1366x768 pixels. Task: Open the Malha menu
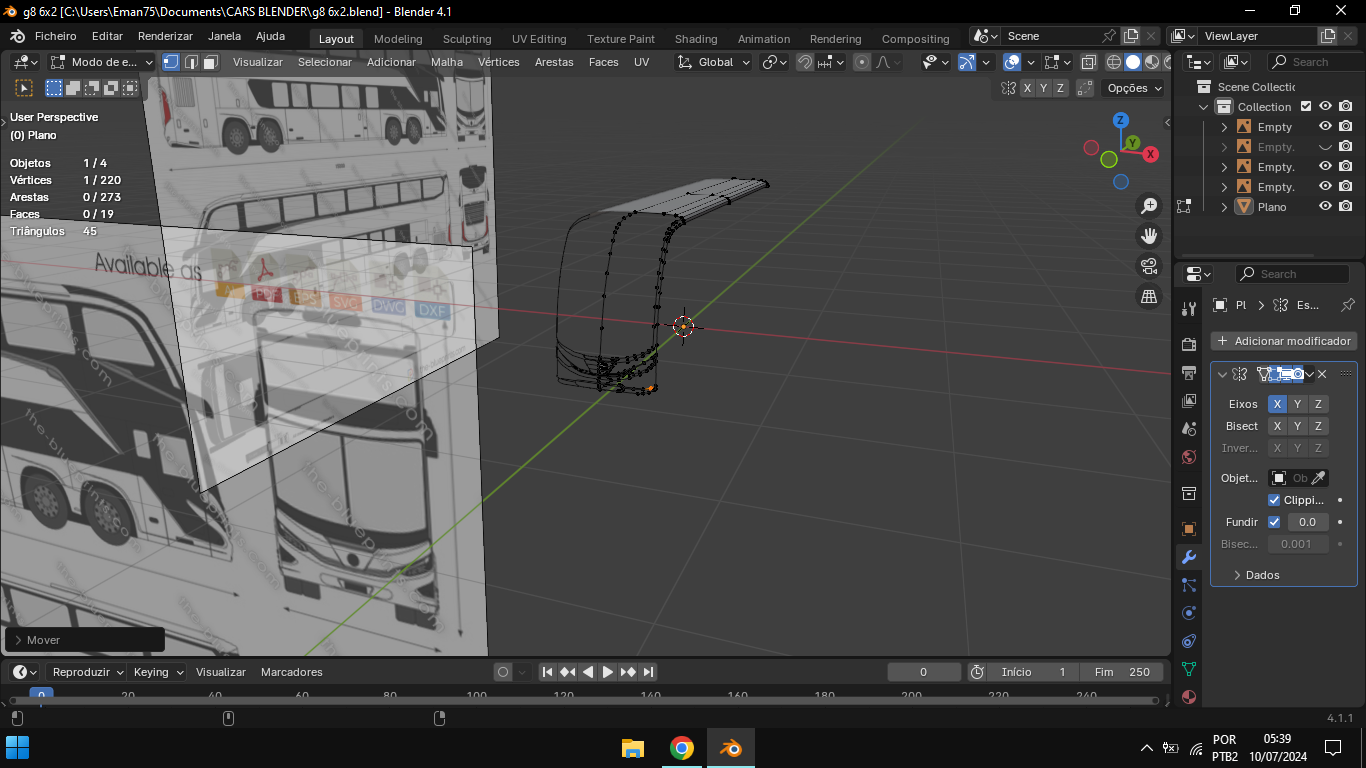[447, 62]
